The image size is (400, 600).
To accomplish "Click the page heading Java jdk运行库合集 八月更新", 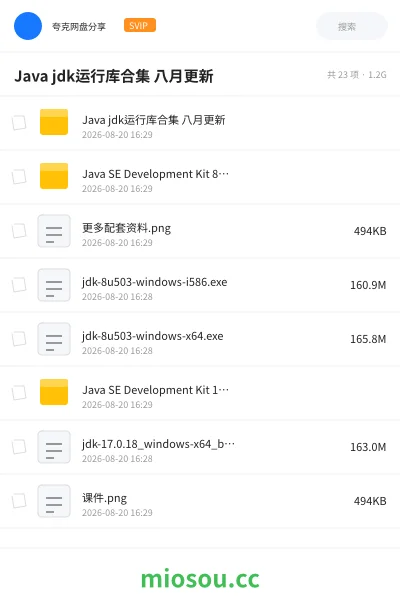I will click(x=114, y=76).
